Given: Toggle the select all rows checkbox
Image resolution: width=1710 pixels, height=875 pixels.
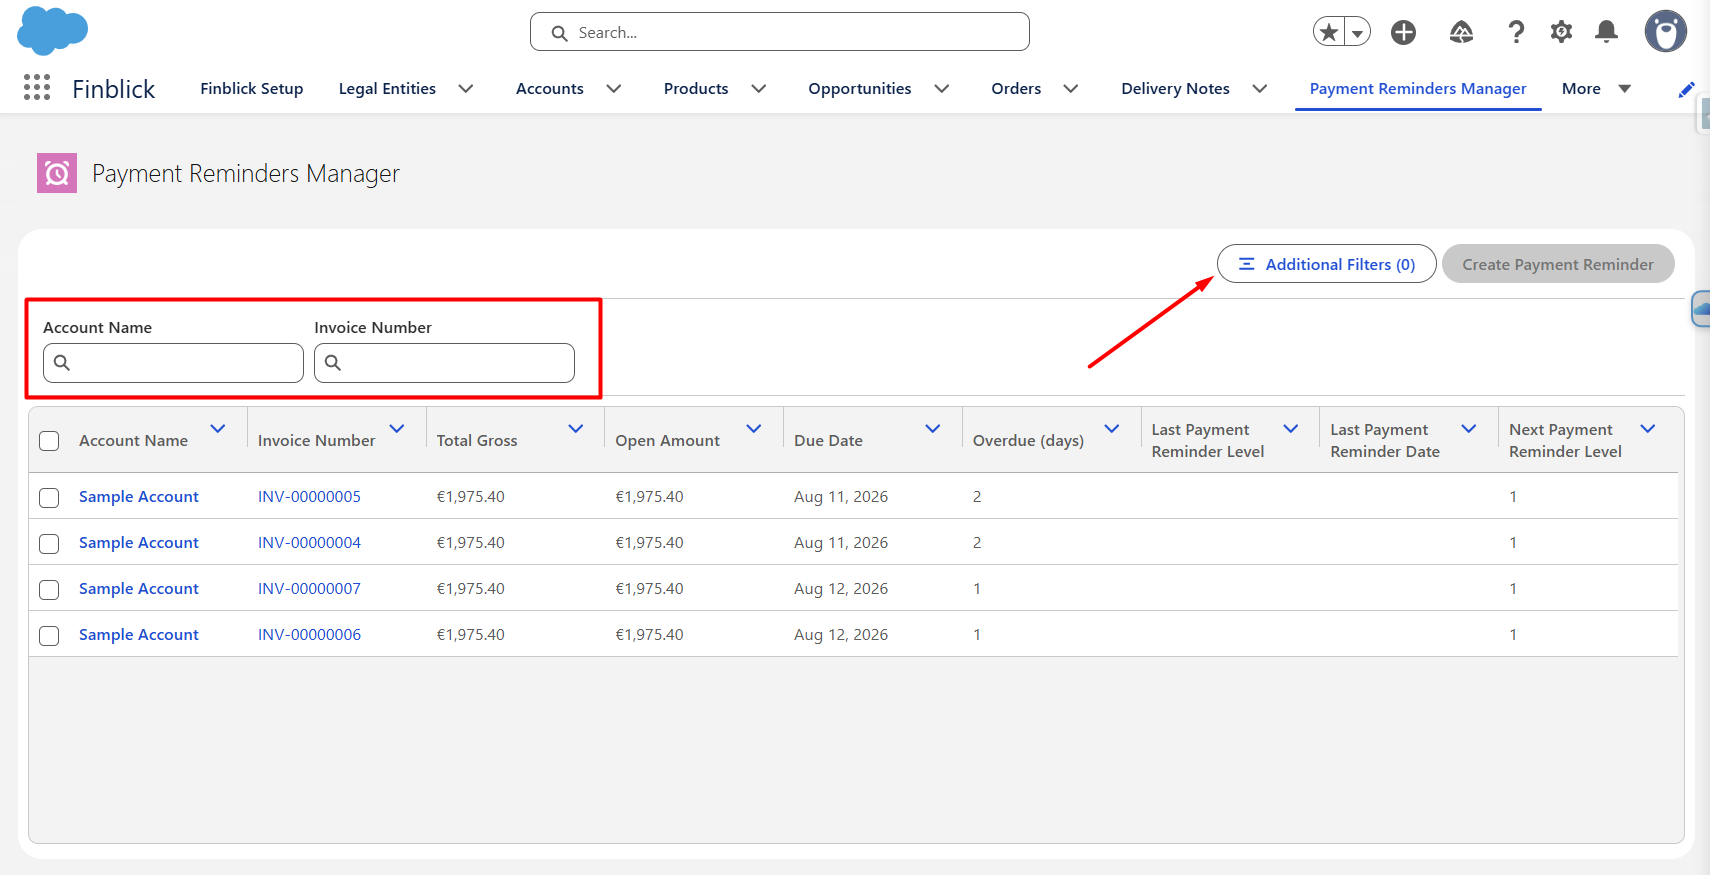Looking at the screenshot, I should tap(49, 441).
